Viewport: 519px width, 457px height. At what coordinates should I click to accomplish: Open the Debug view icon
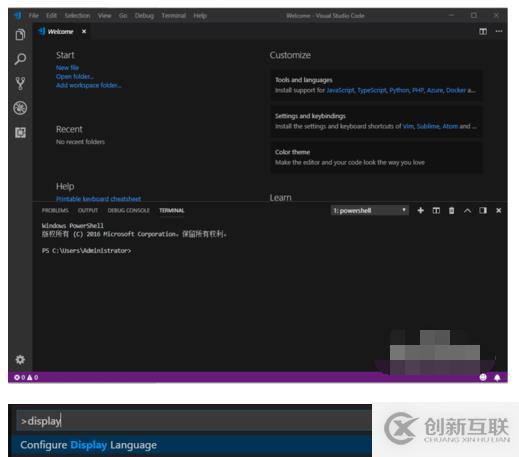click(x=20, y=108)
